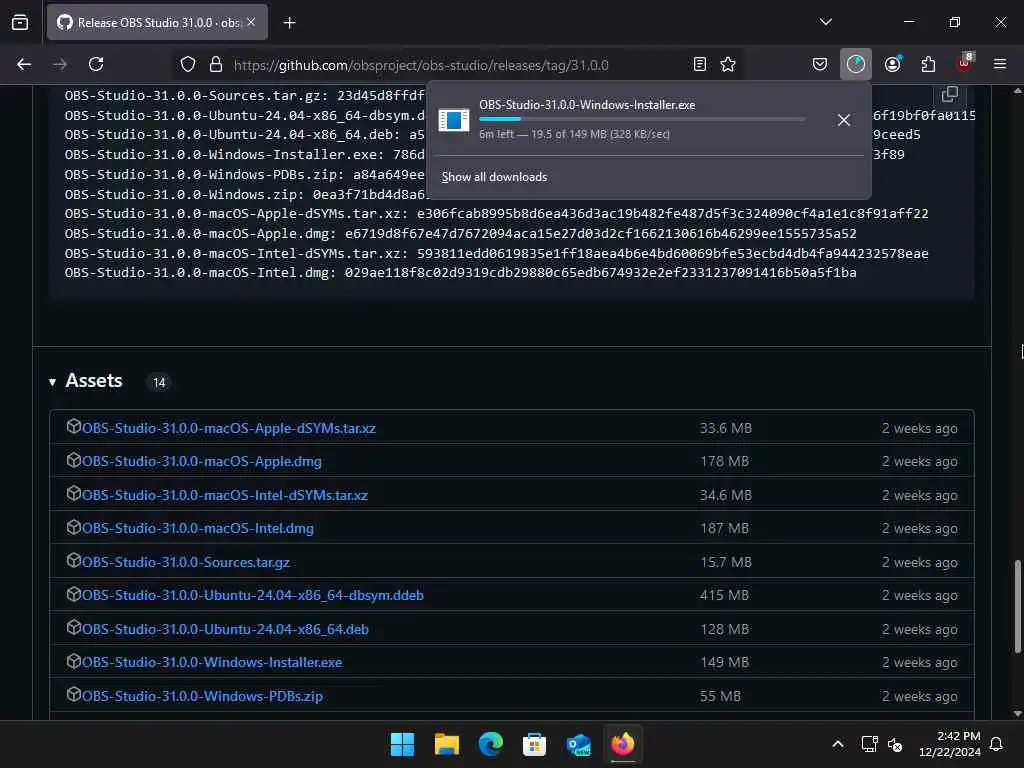Open the network status tray icon
1024x768 pixels.
pyautogui.click(x=869, y=744)
